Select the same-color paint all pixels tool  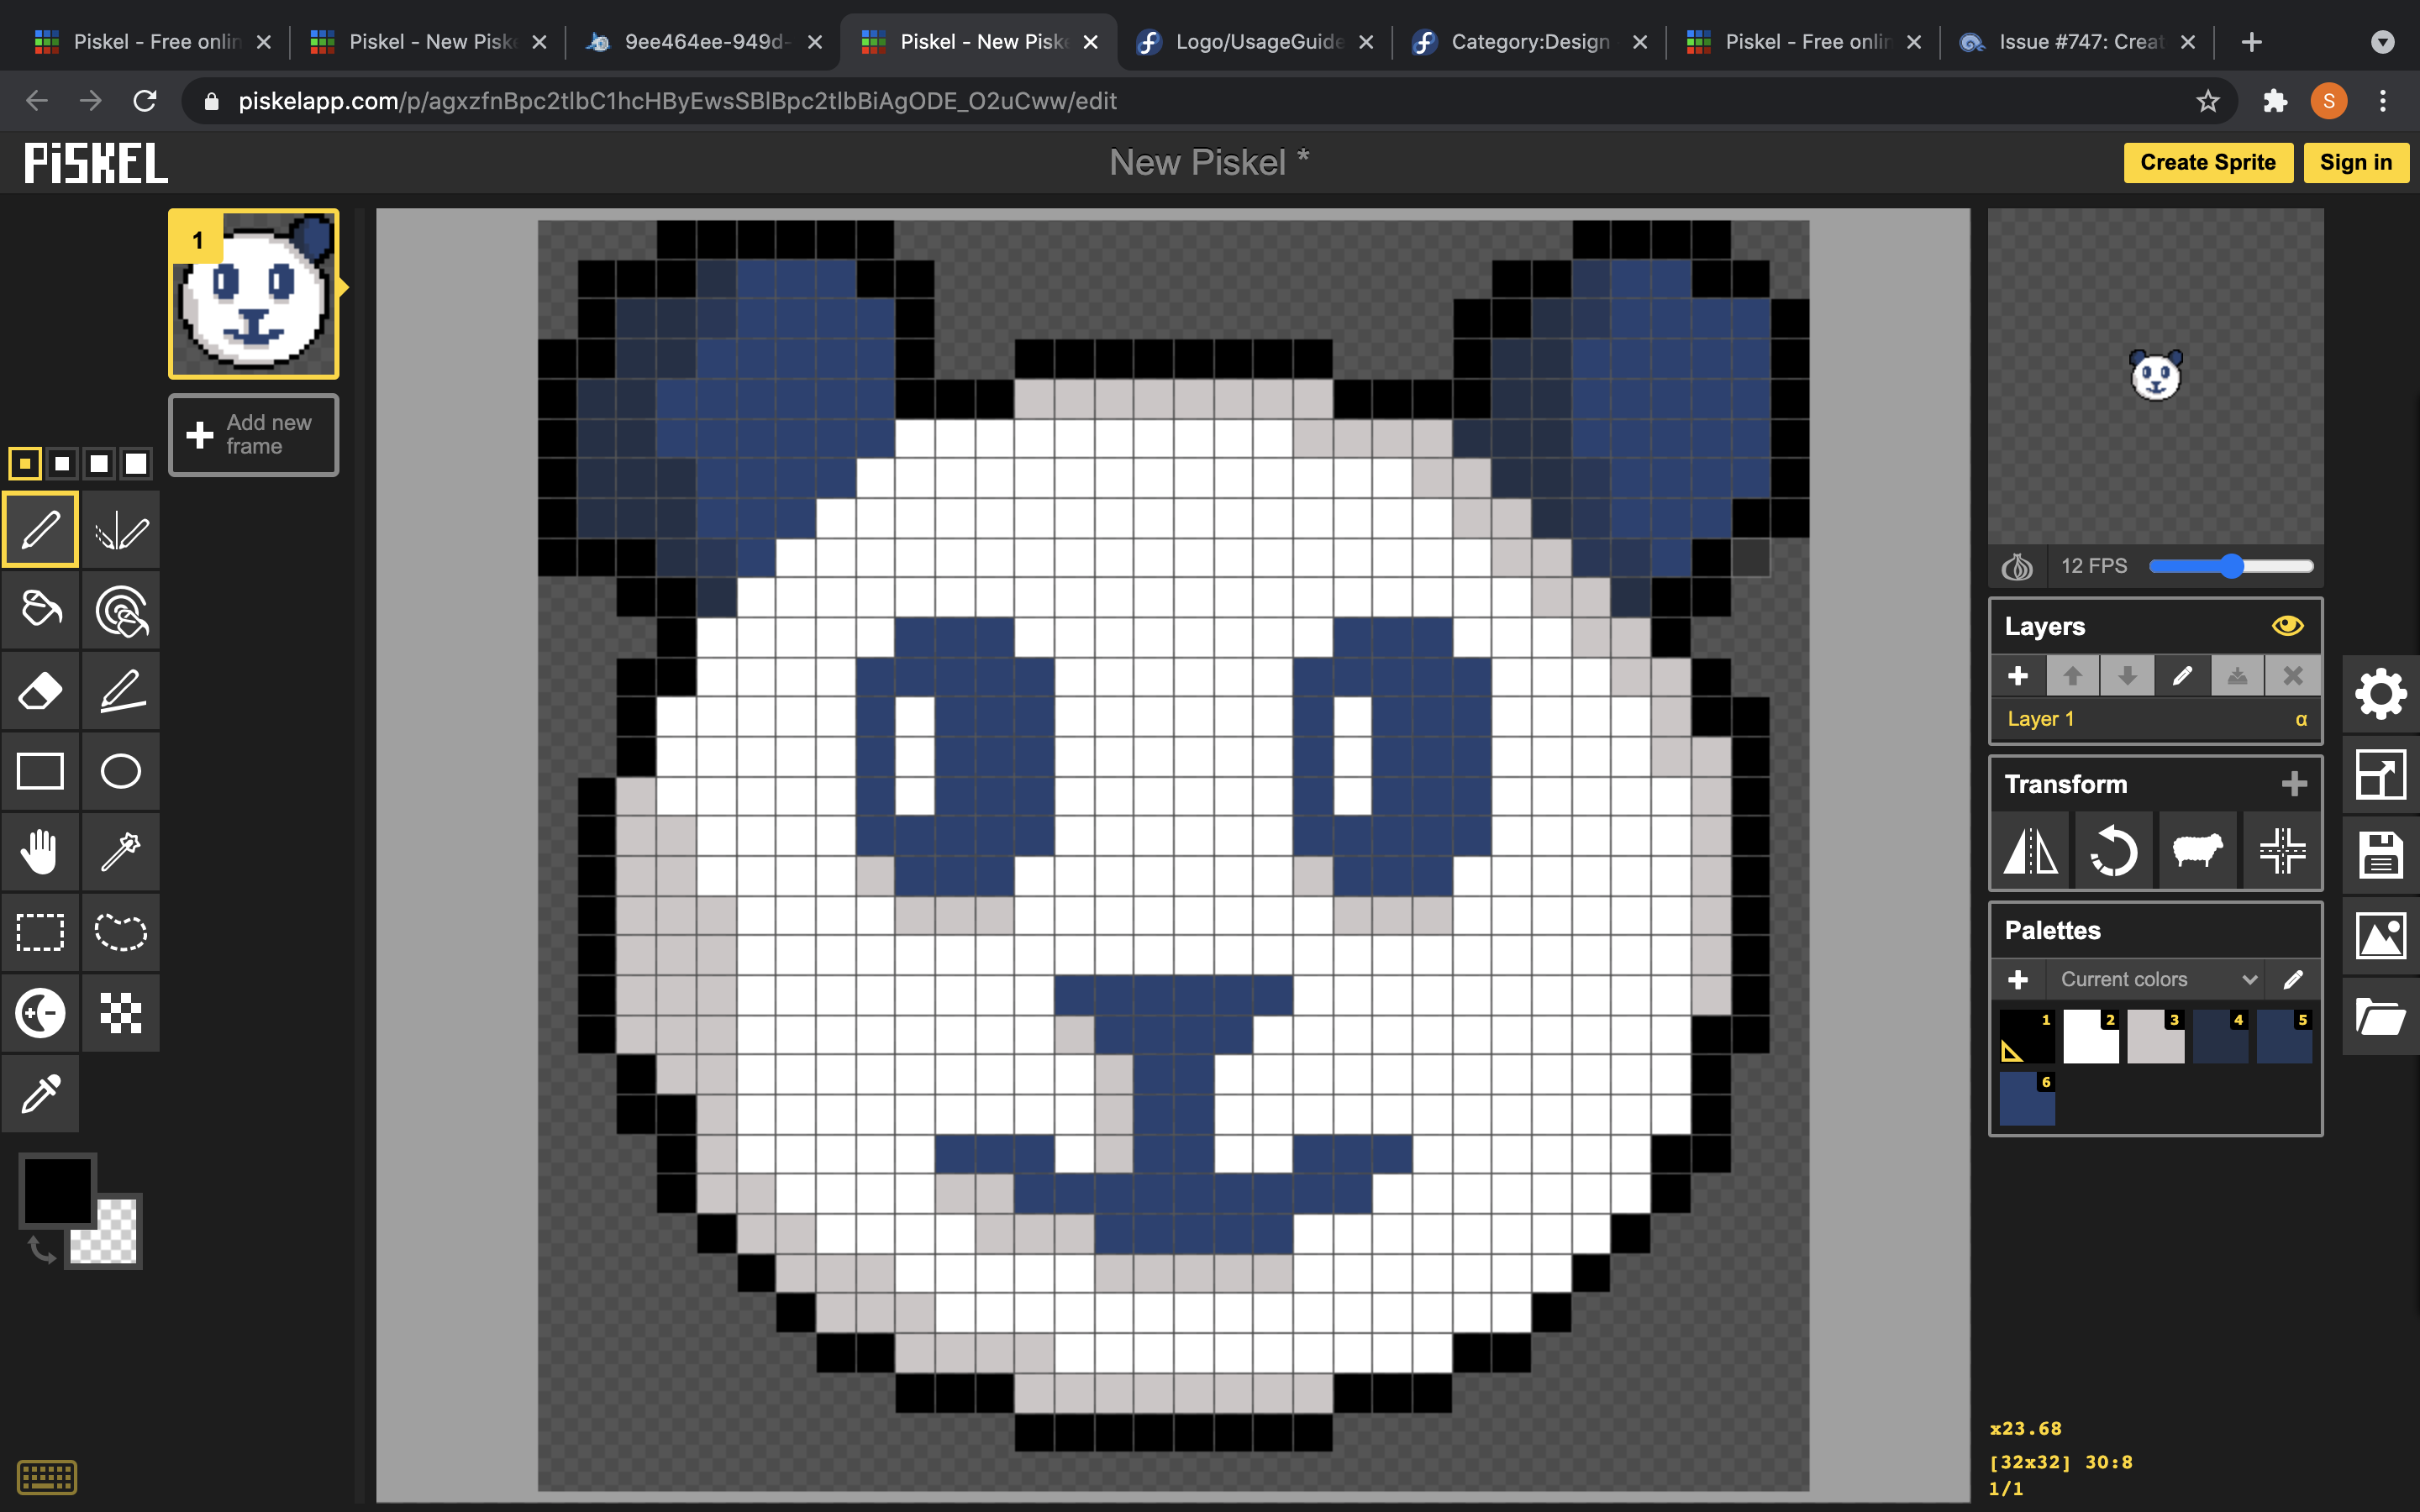coord(121,610)
